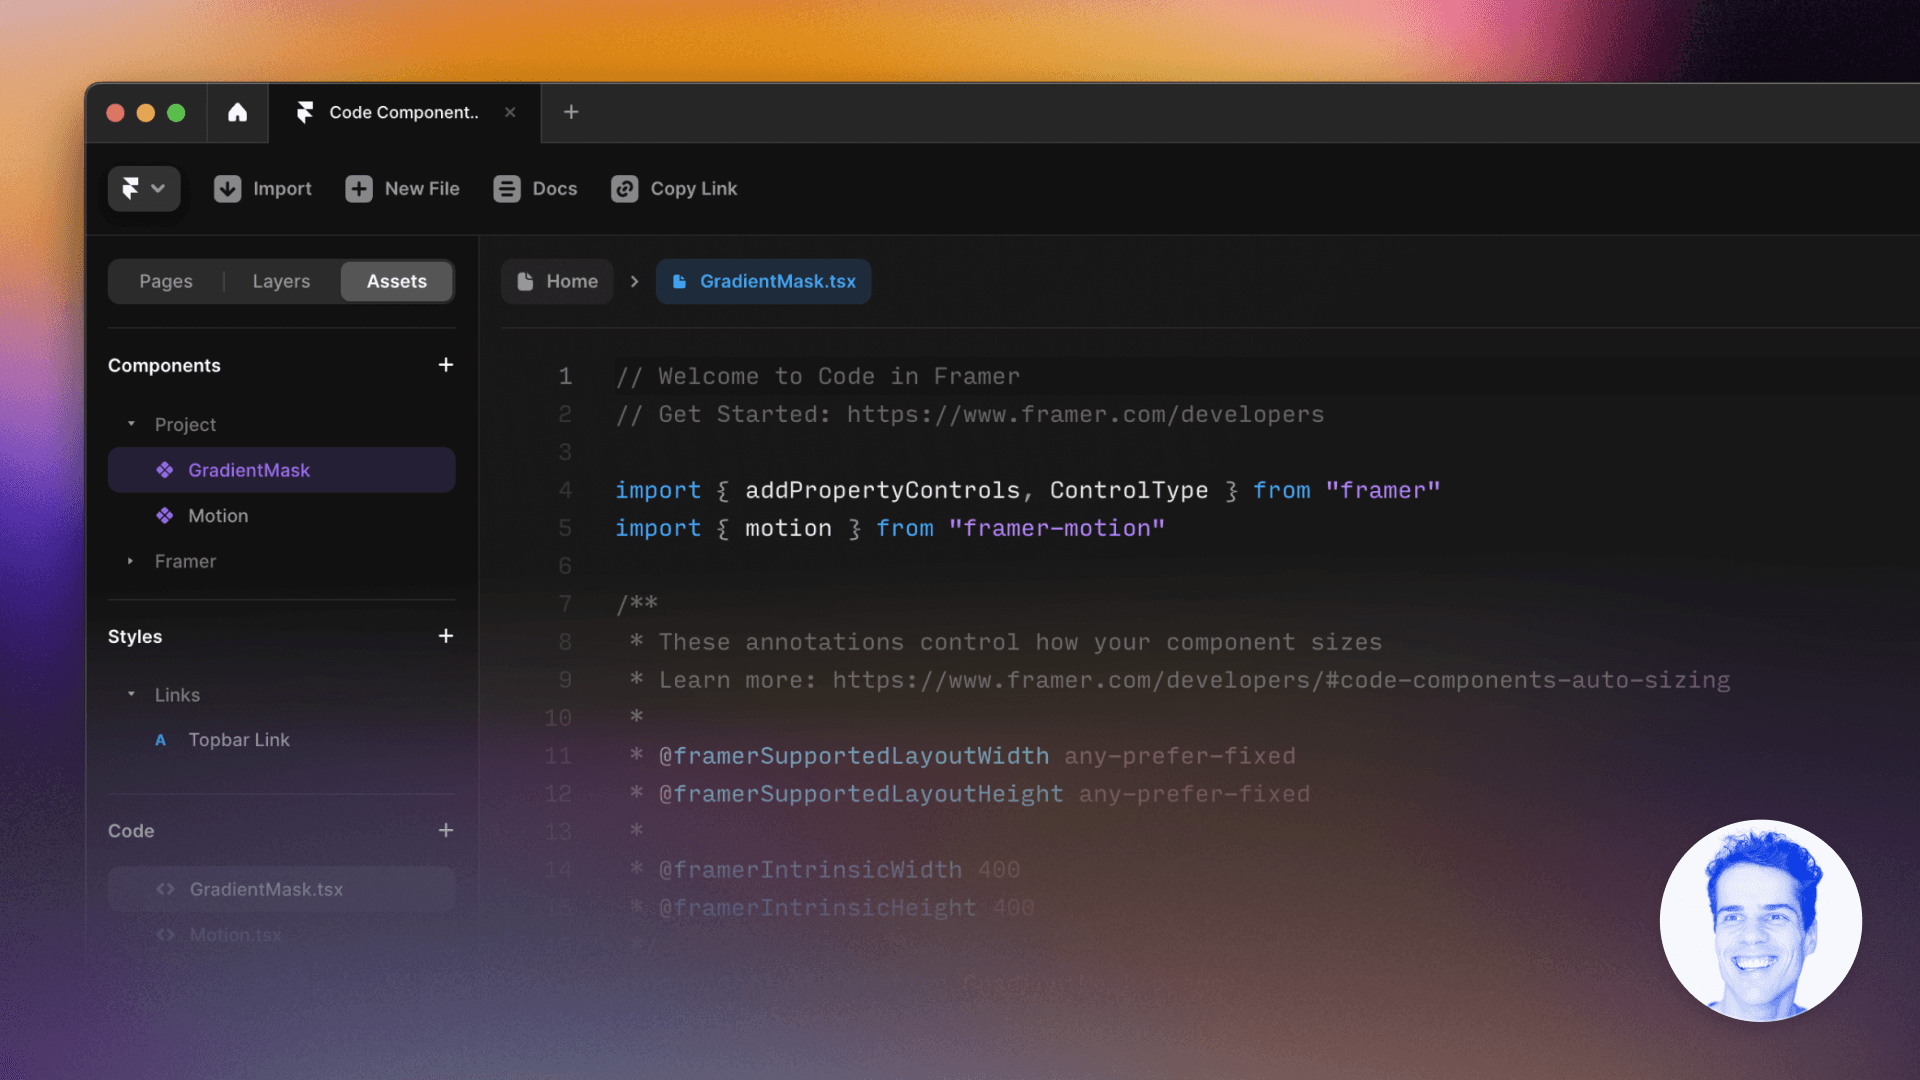Image resolution: width=1920 pixels, height=1080 pixels.
Task: Open the Framer logo main menu dropdown
Action: click(143, 189)
